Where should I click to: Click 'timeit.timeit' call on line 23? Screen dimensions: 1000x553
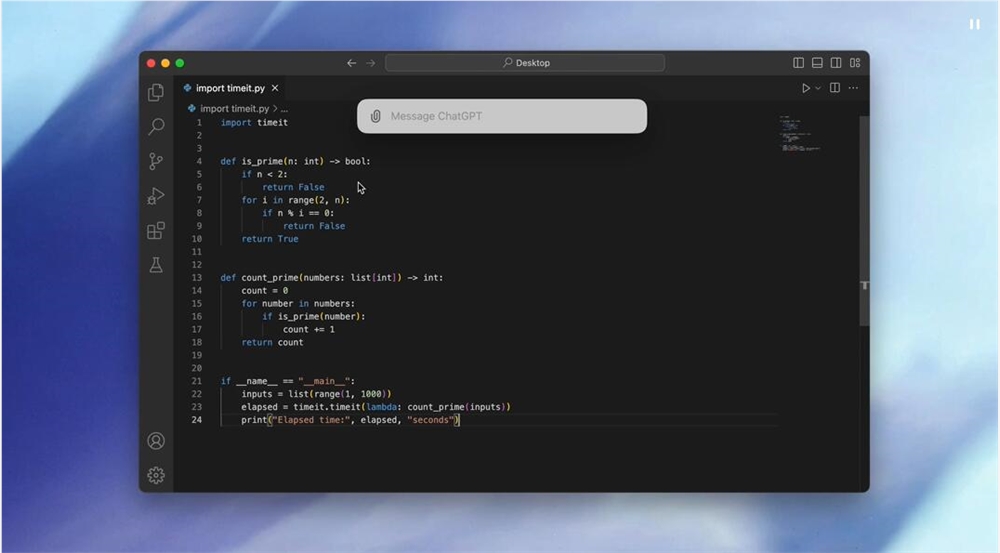[327, 407]
